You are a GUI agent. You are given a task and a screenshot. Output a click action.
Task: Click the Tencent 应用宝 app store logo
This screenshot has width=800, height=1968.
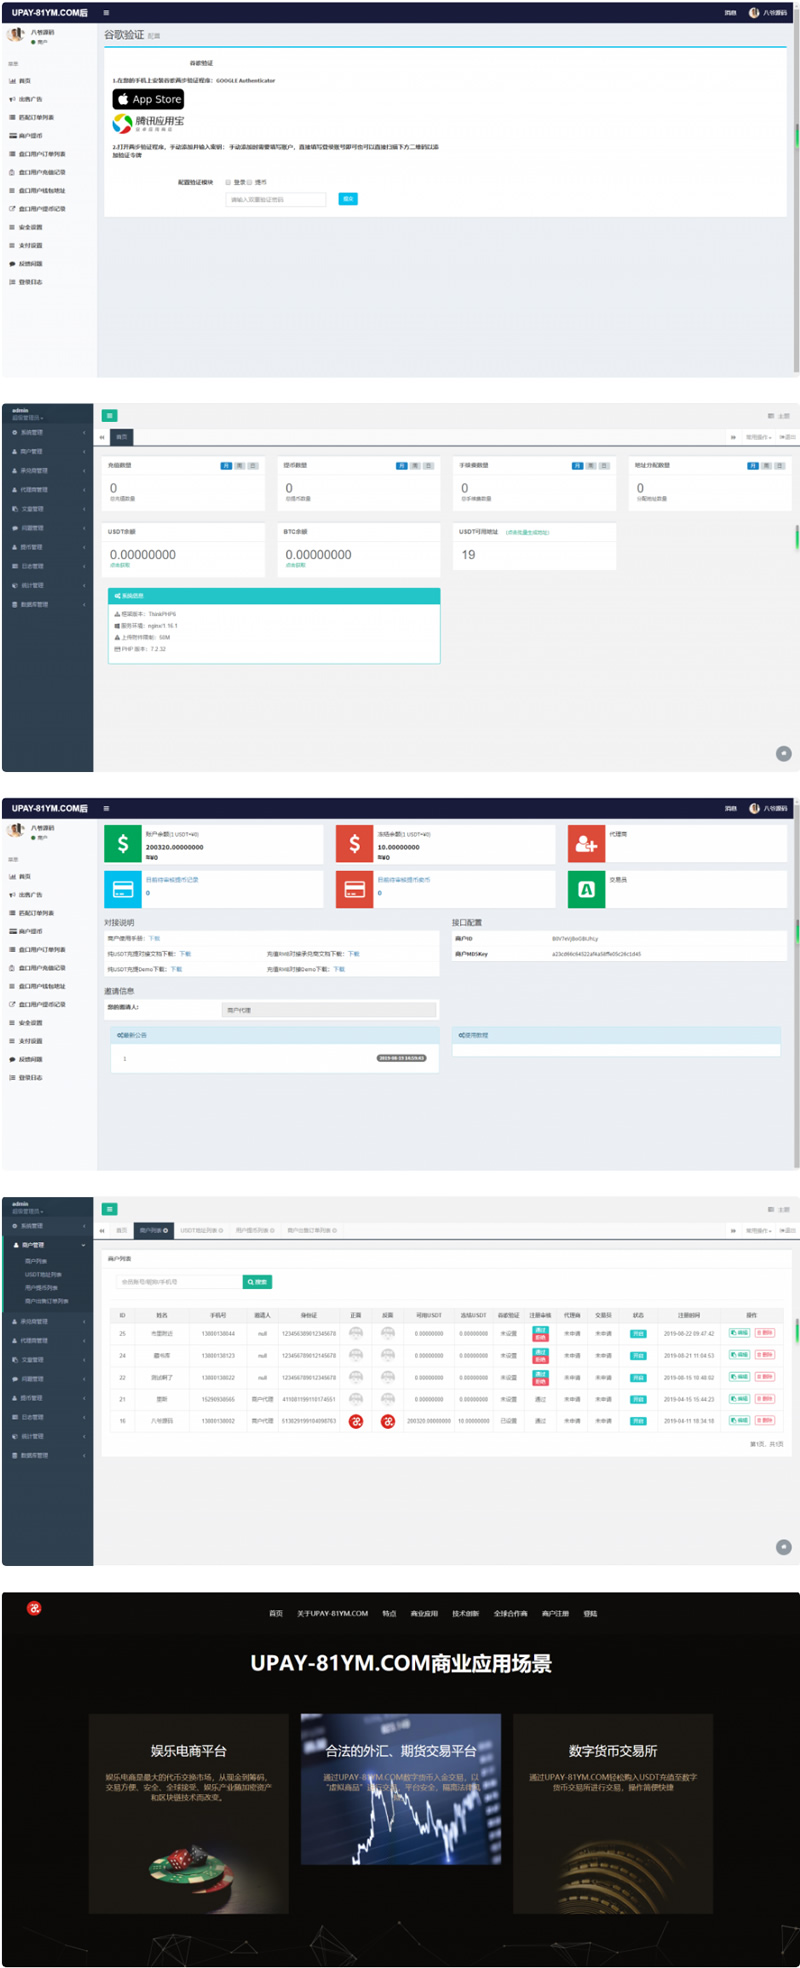(148, 123)
